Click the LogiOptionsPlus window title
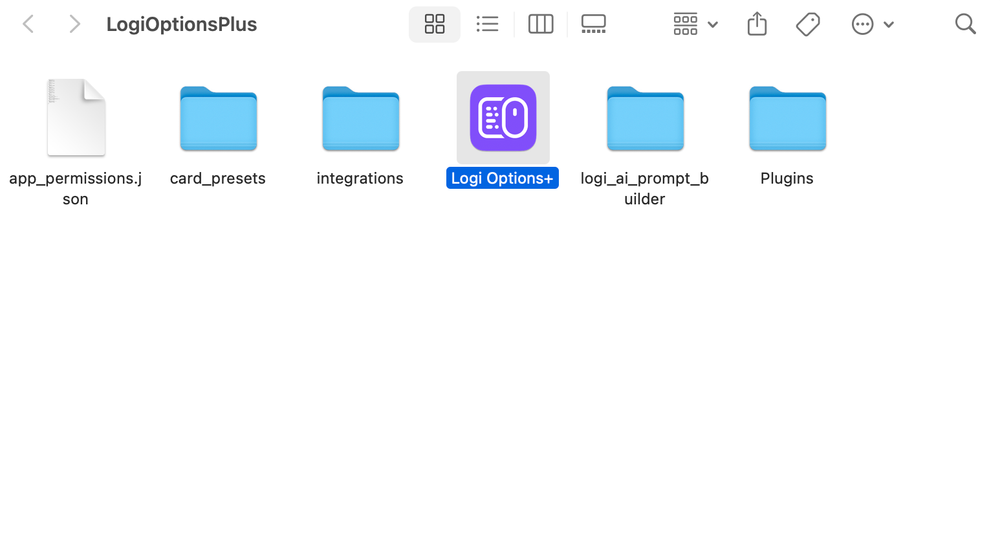 [182, 24]
